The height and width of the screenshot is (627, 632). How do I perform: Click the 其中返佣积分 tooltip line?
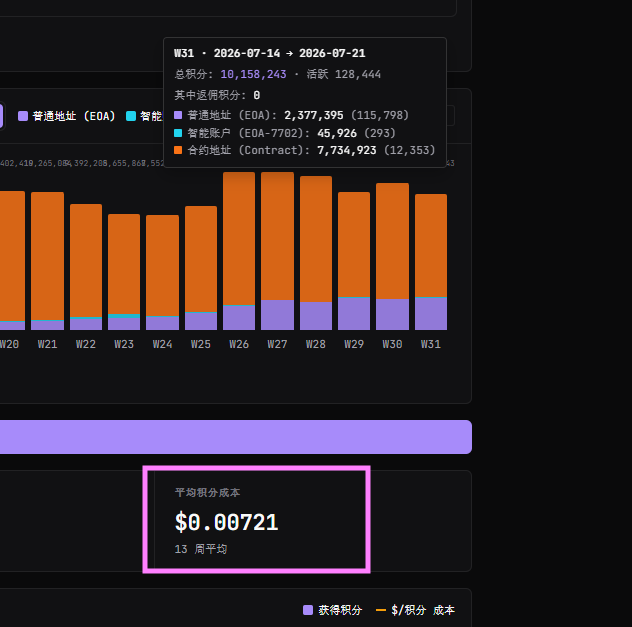click(217, 95)
